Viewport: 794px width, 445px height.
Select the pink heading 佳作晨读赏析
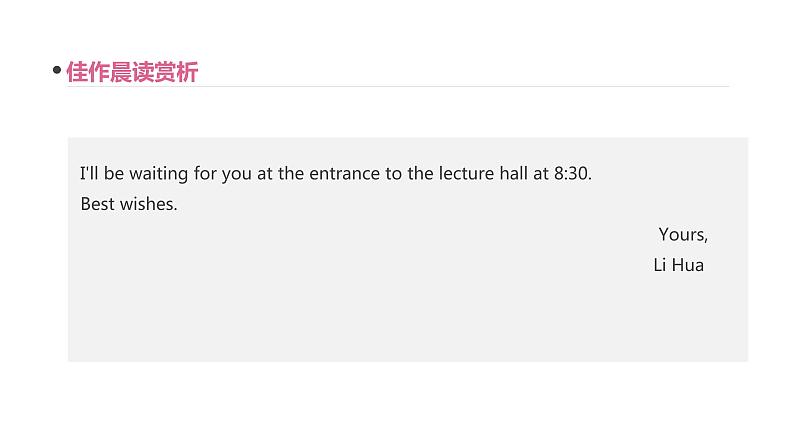coord(132,71)
